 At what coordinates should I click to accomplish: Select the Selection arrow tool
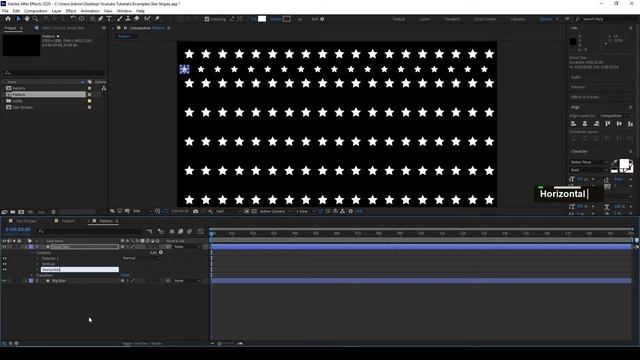18,19
